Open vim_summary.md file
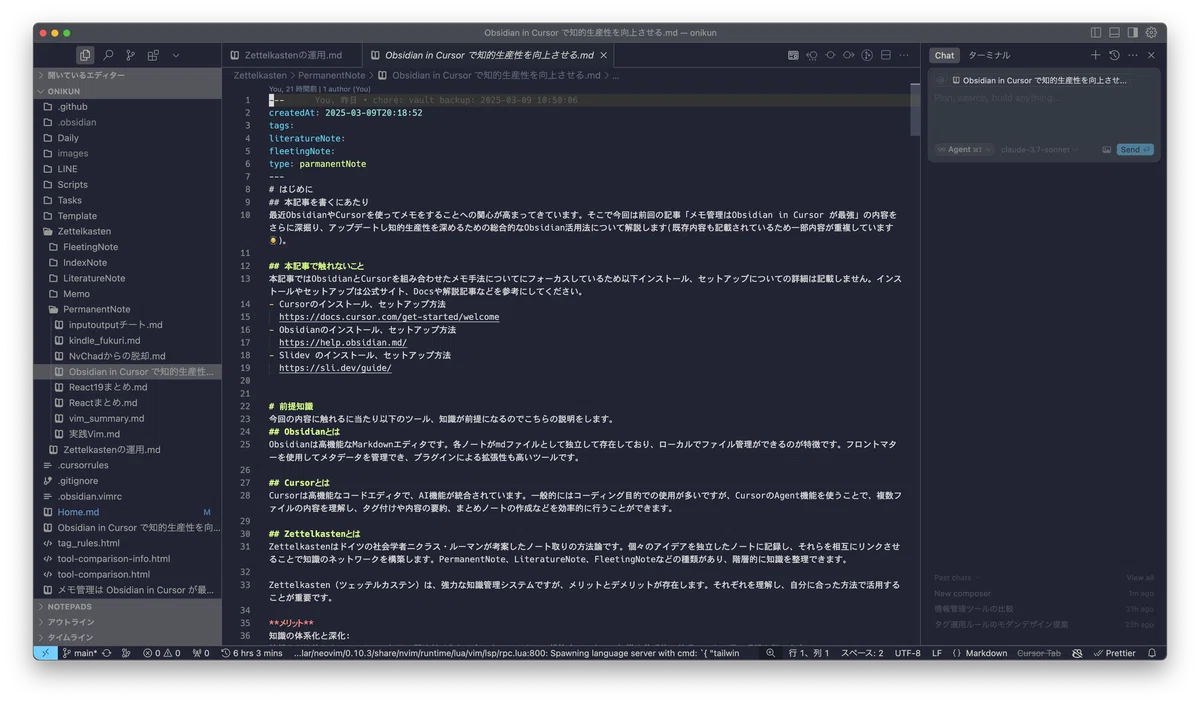Viewport: 1200px width, 704px height. tap(127, 418)
